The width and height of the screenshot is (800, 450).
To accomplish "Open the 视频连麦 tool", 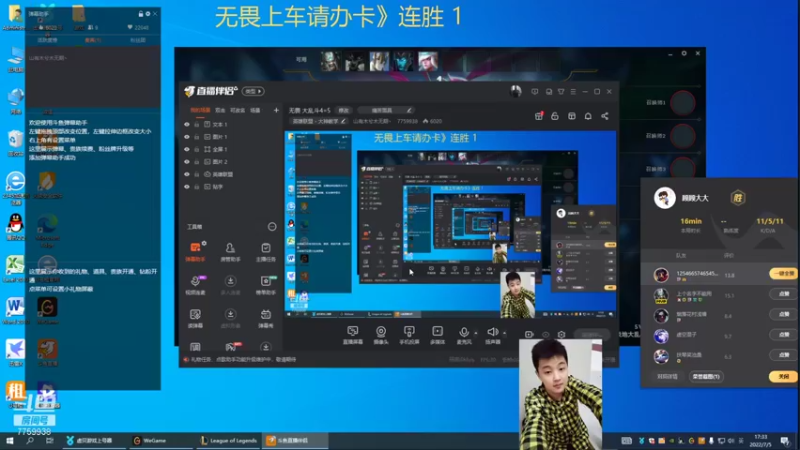I will coord(195,285).
